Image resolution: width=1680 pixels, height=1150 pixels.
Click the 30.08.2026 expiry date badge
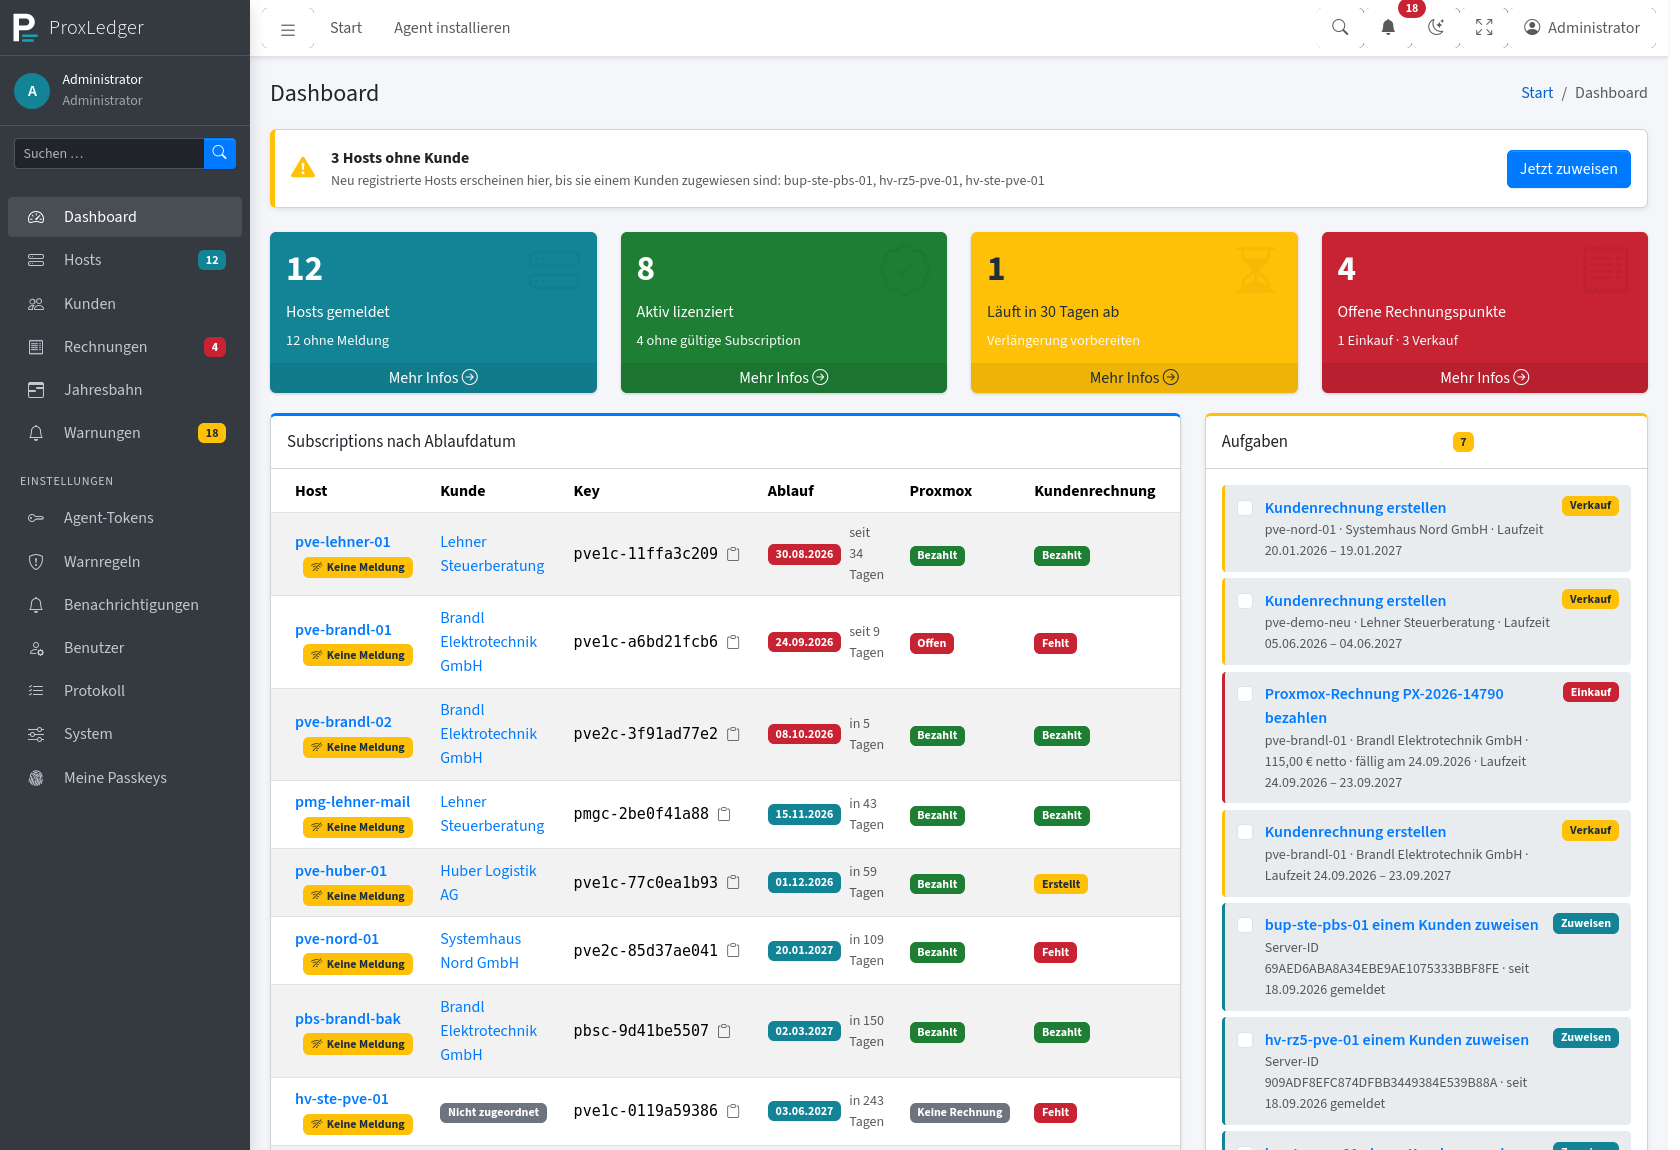point(804,554)
